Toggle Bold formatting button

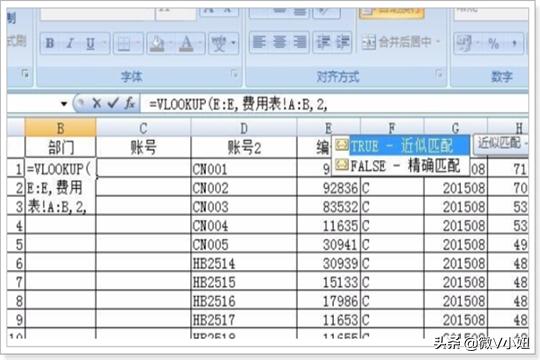[x=50, y=43]
